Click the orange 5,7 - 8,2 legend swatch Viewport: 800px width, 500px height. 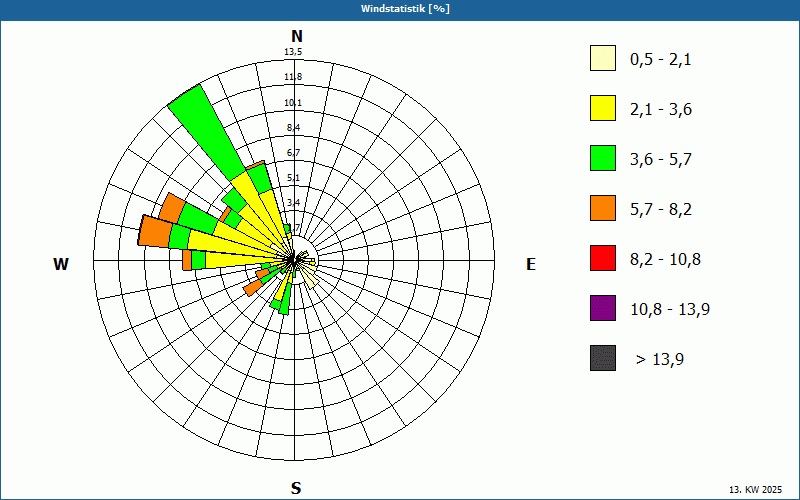pyautogui.click(x=603, y=208)
